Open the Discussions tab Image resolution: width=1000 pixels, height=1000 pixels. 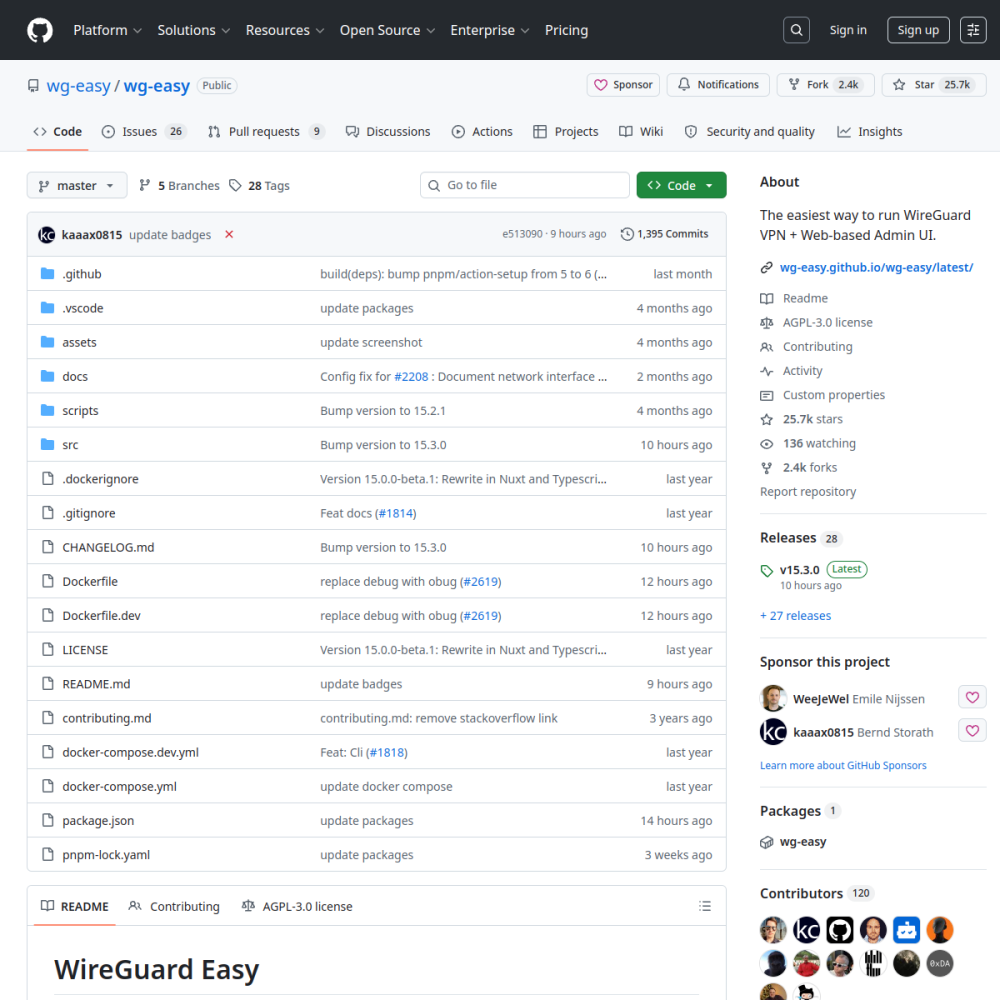(x=388, y=131)
